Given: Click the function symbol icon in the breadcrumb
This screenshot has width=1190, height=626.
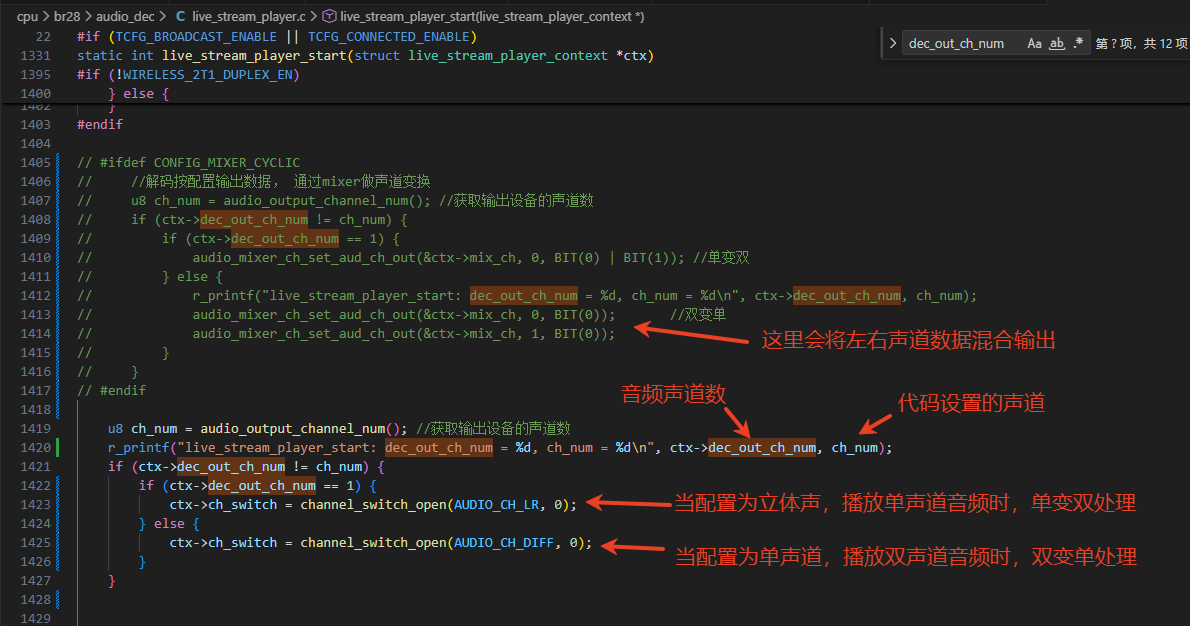Looking at the screenshot, I should (x=329, y=16).
